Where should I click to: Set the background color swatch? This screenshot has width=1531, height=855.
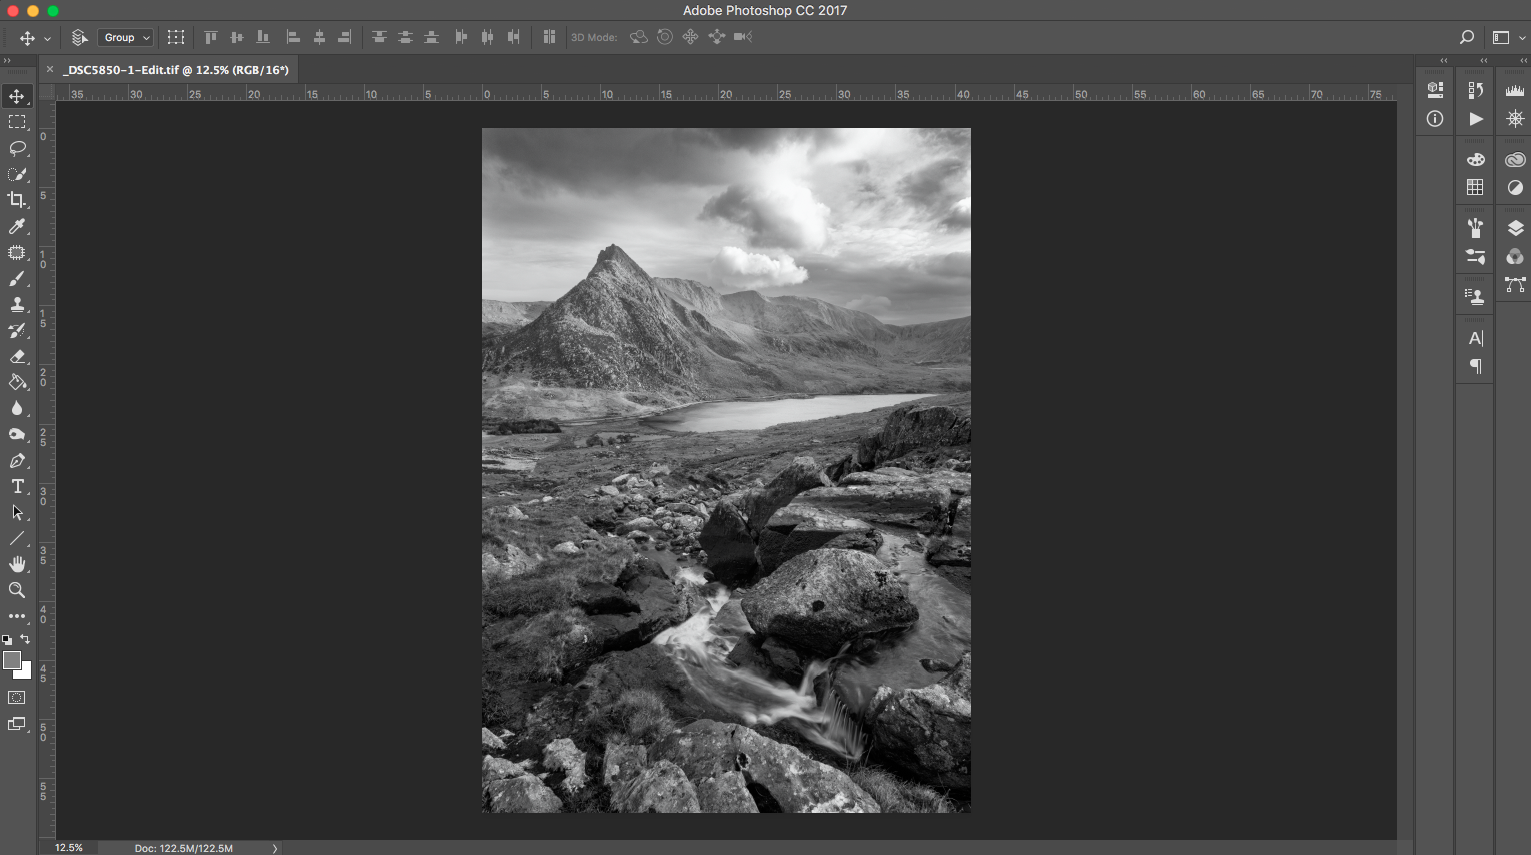coord(26,674)
